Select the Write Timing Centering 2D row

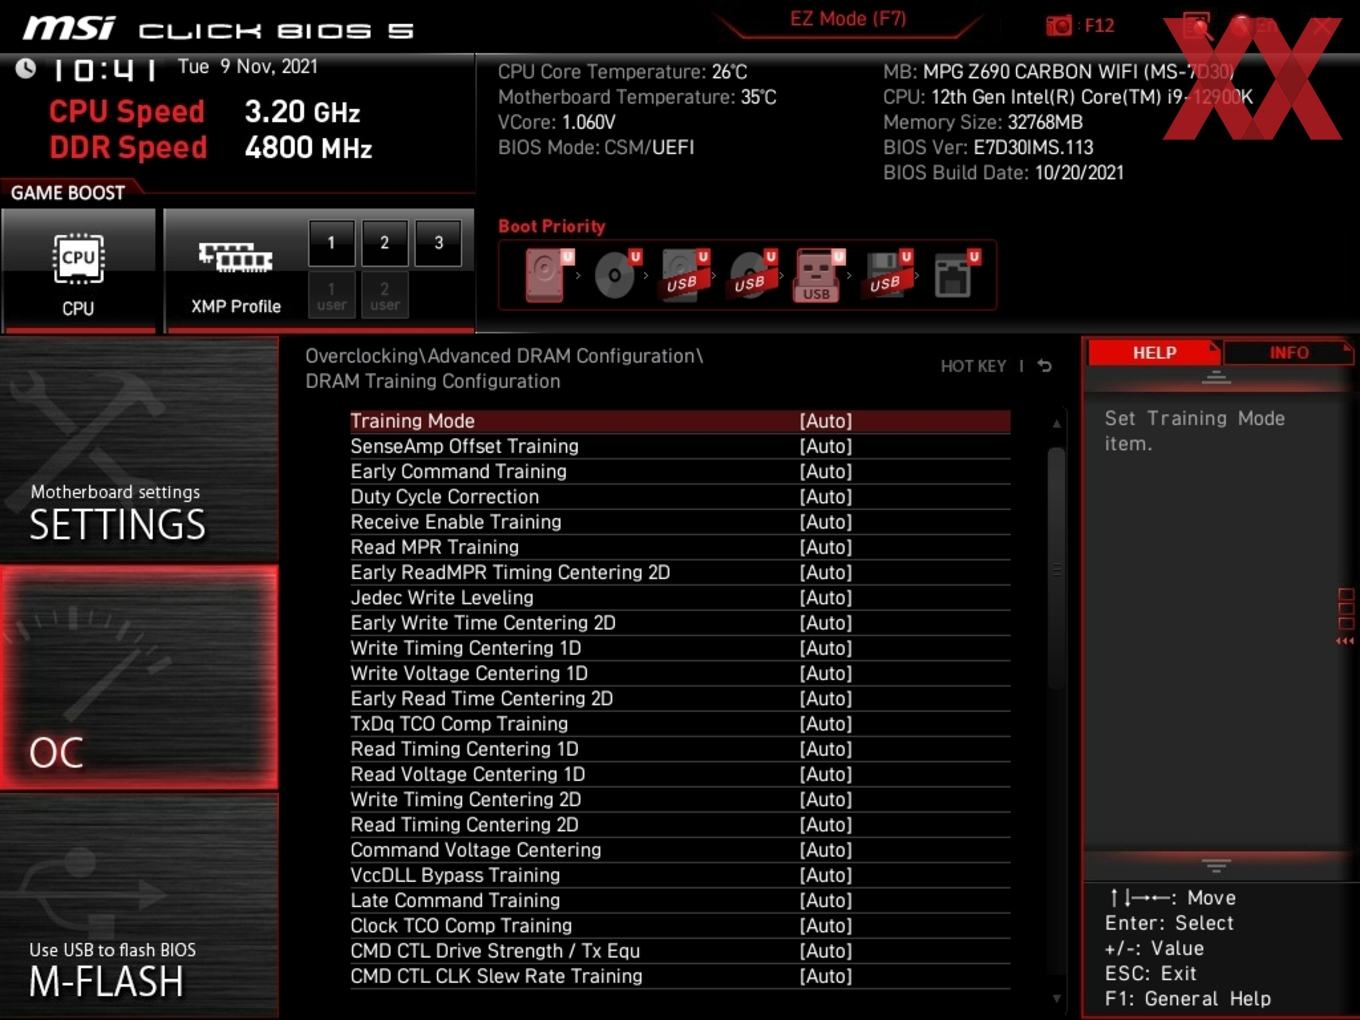tap(680, 799)
